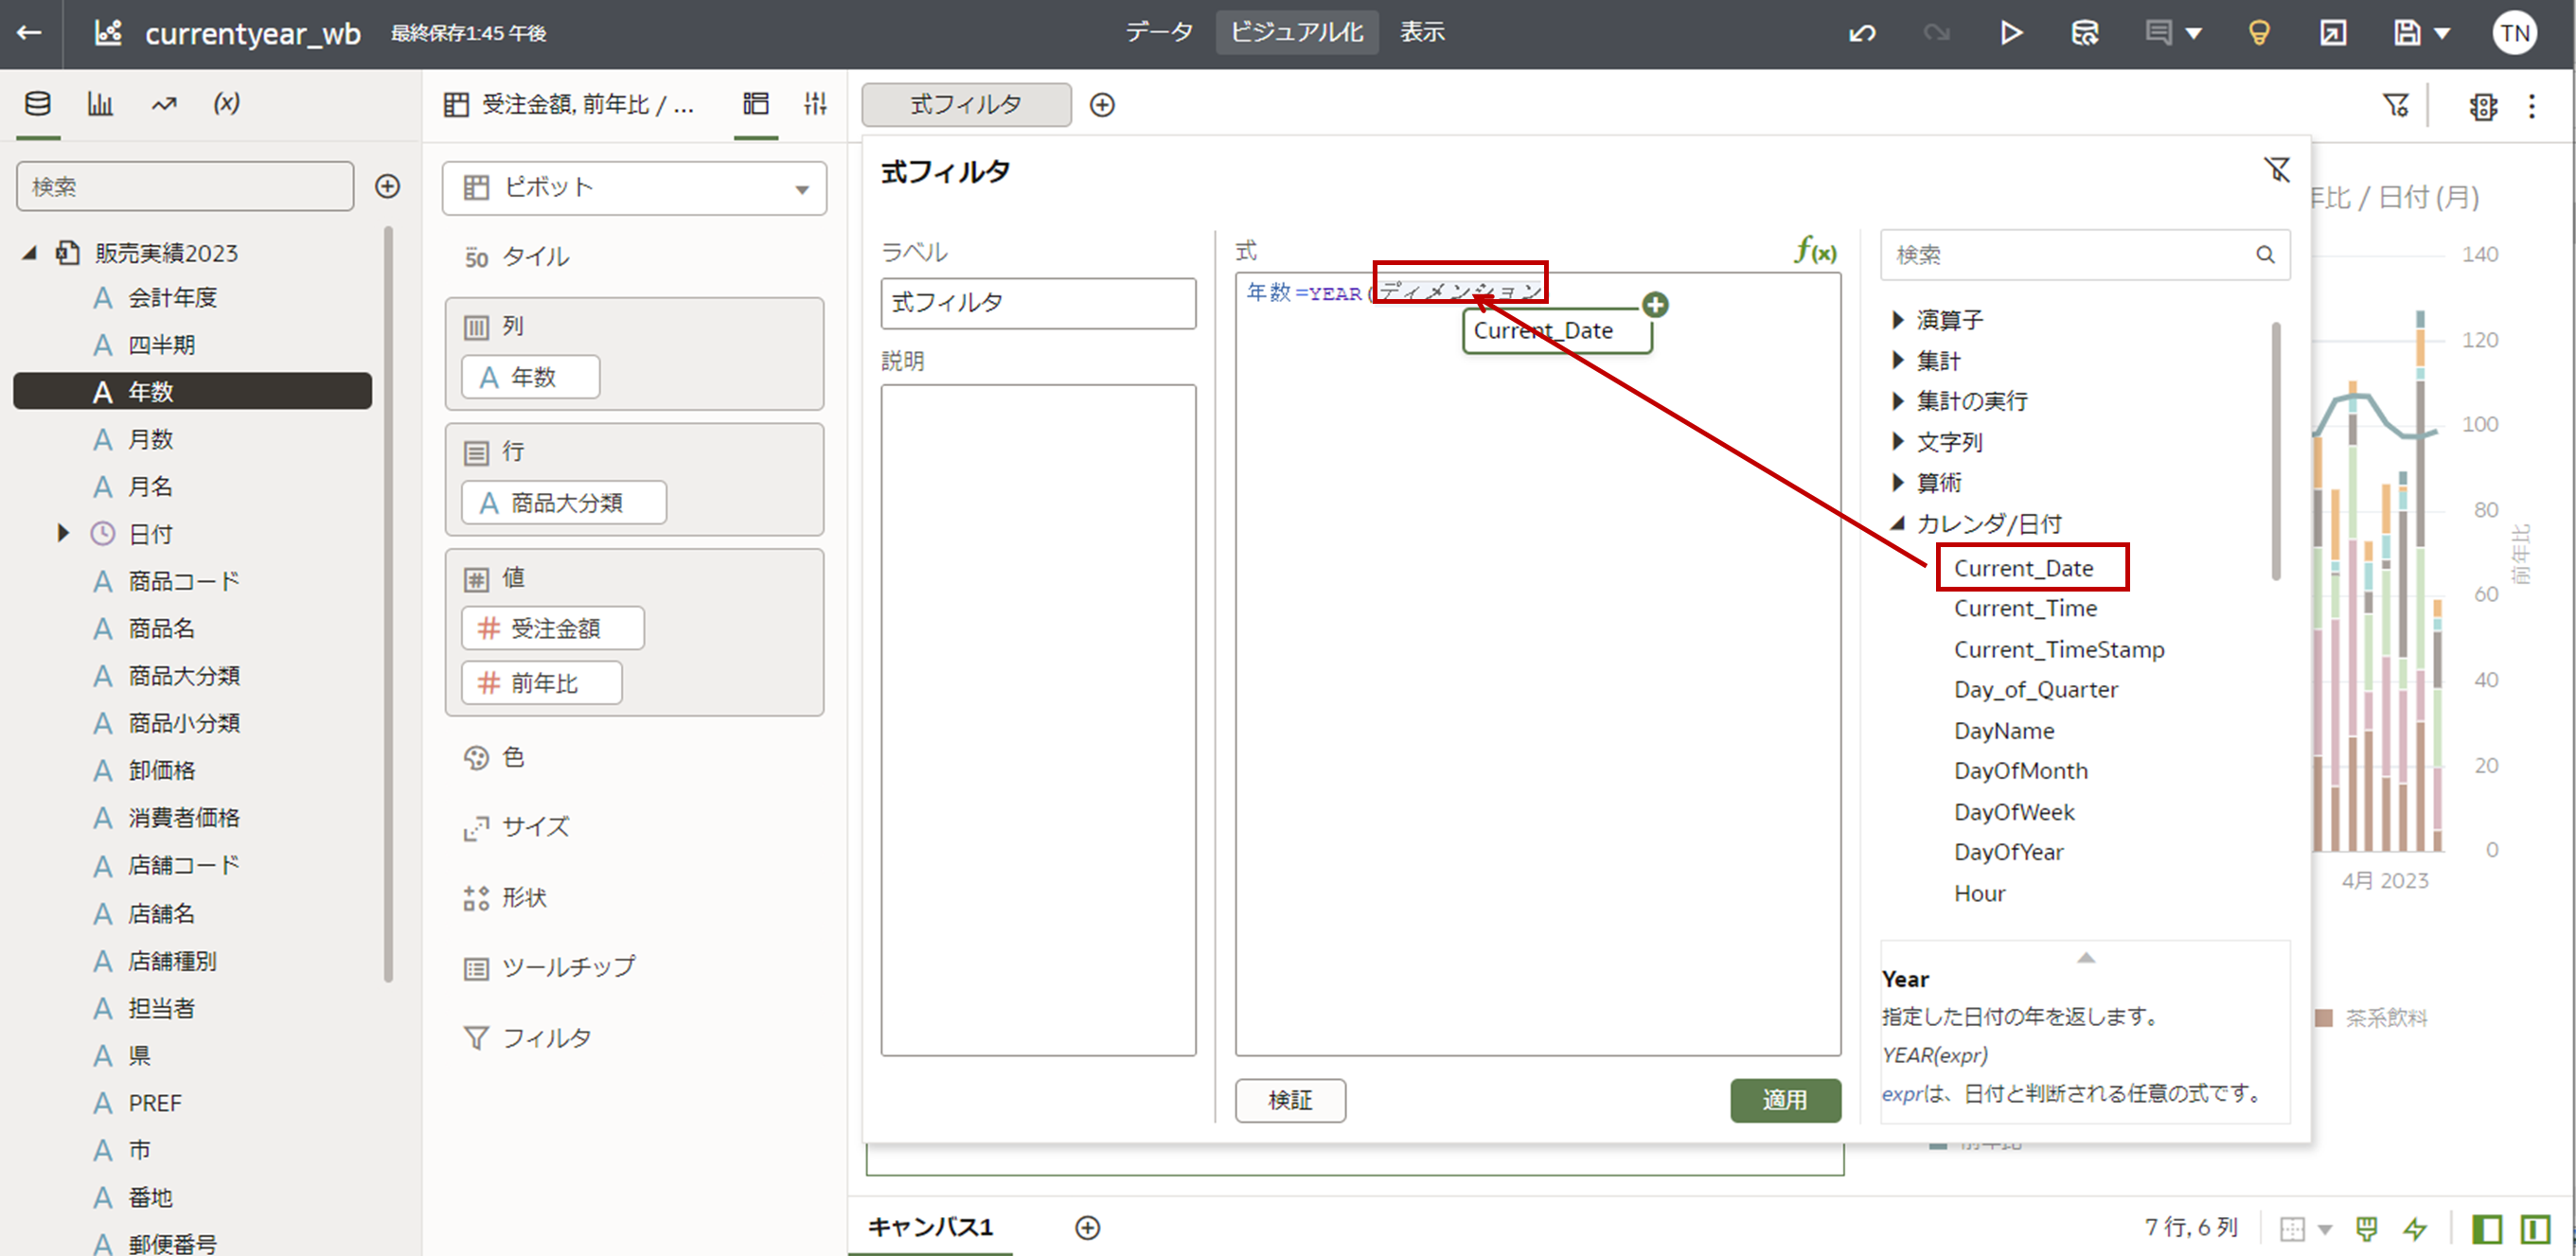Open the calculations (x) panel icon

pos(226,103)
